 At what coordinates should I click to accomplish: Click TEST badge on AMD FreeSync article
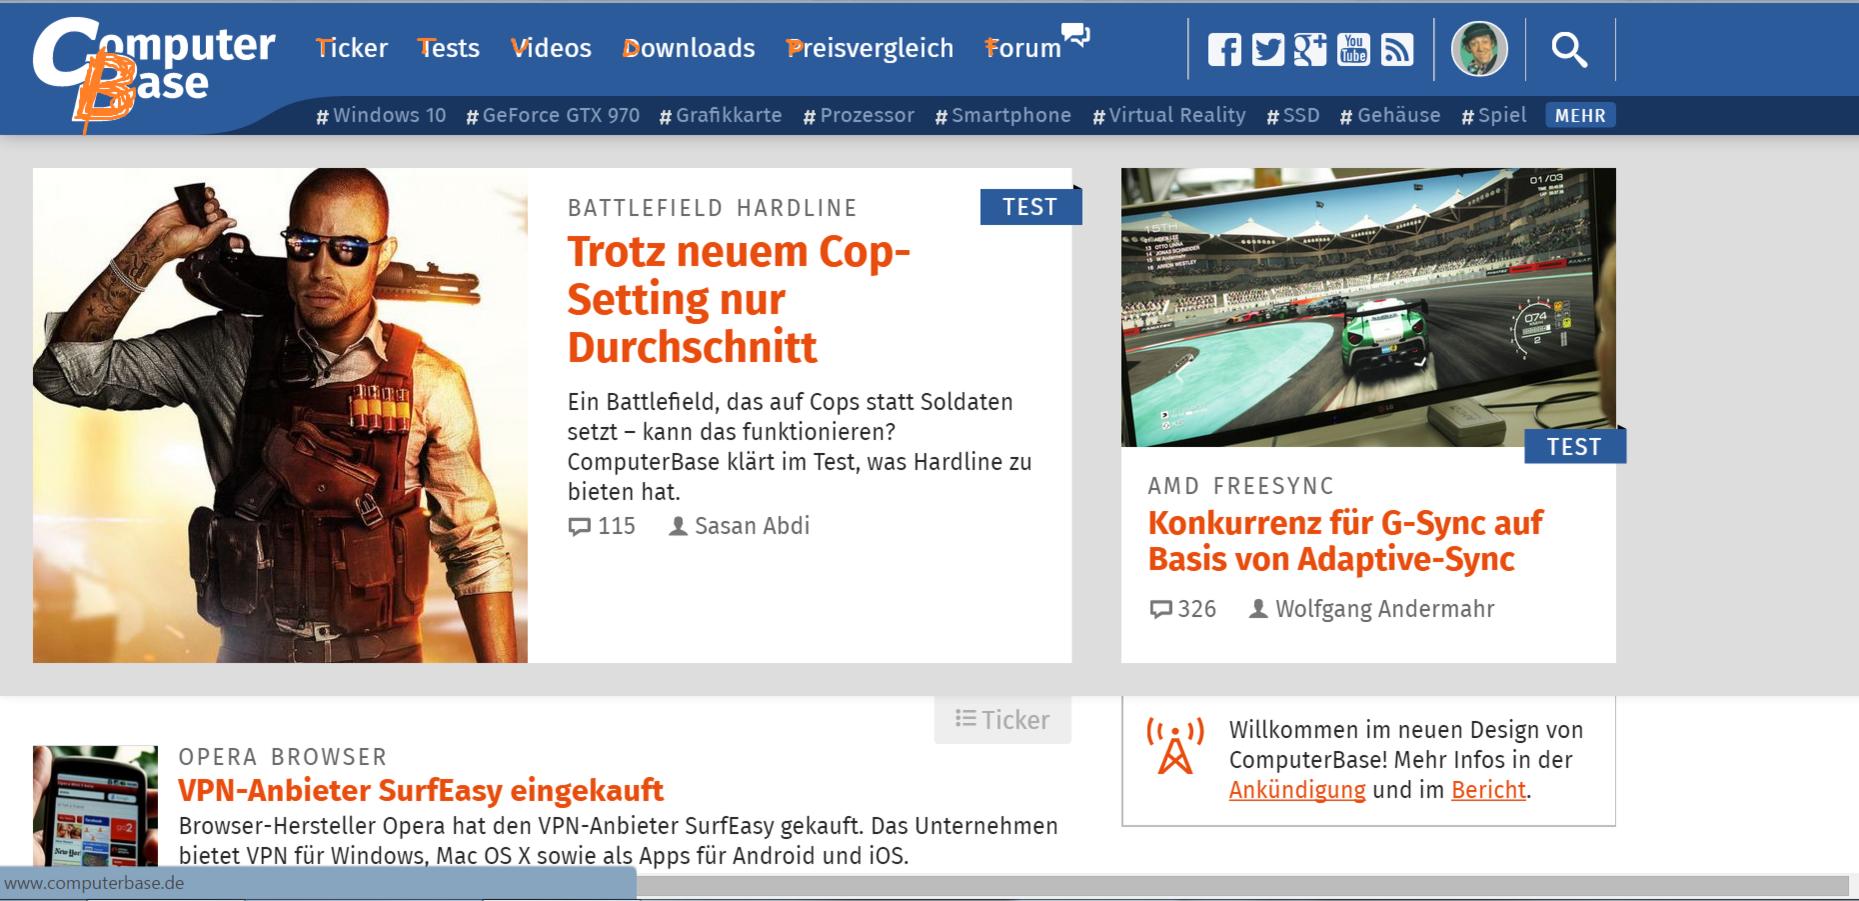(x=1574, y=446)
